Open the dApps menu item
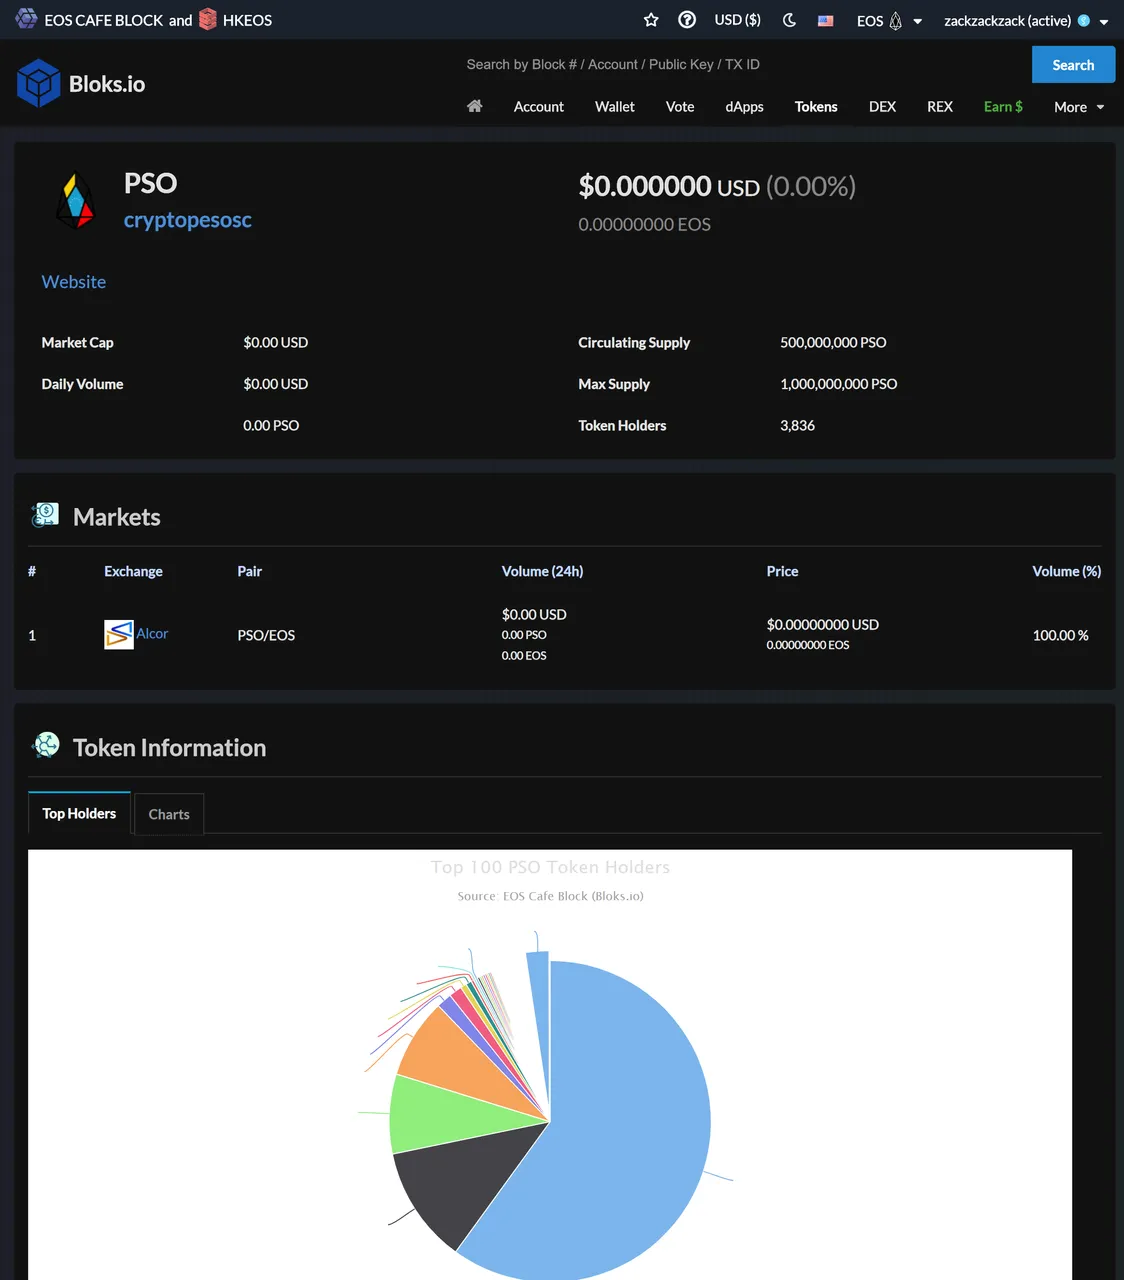 tap(744, 107)
